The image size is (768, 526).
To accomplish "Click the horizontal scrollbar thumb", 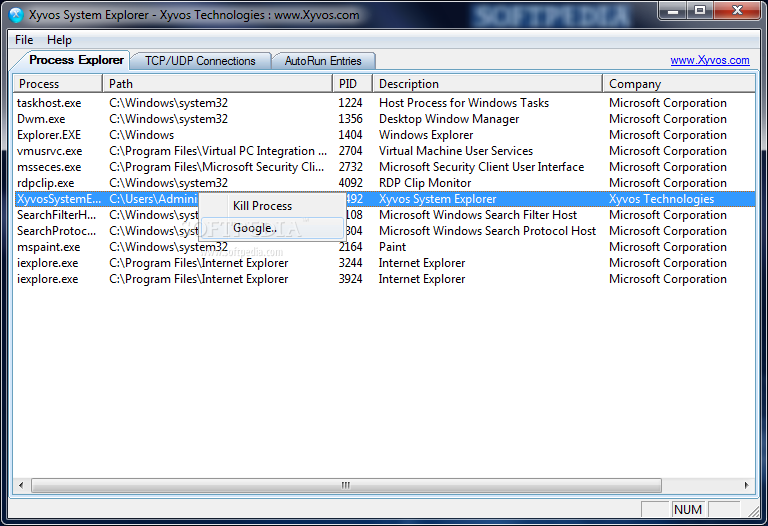I will (346, 485).
